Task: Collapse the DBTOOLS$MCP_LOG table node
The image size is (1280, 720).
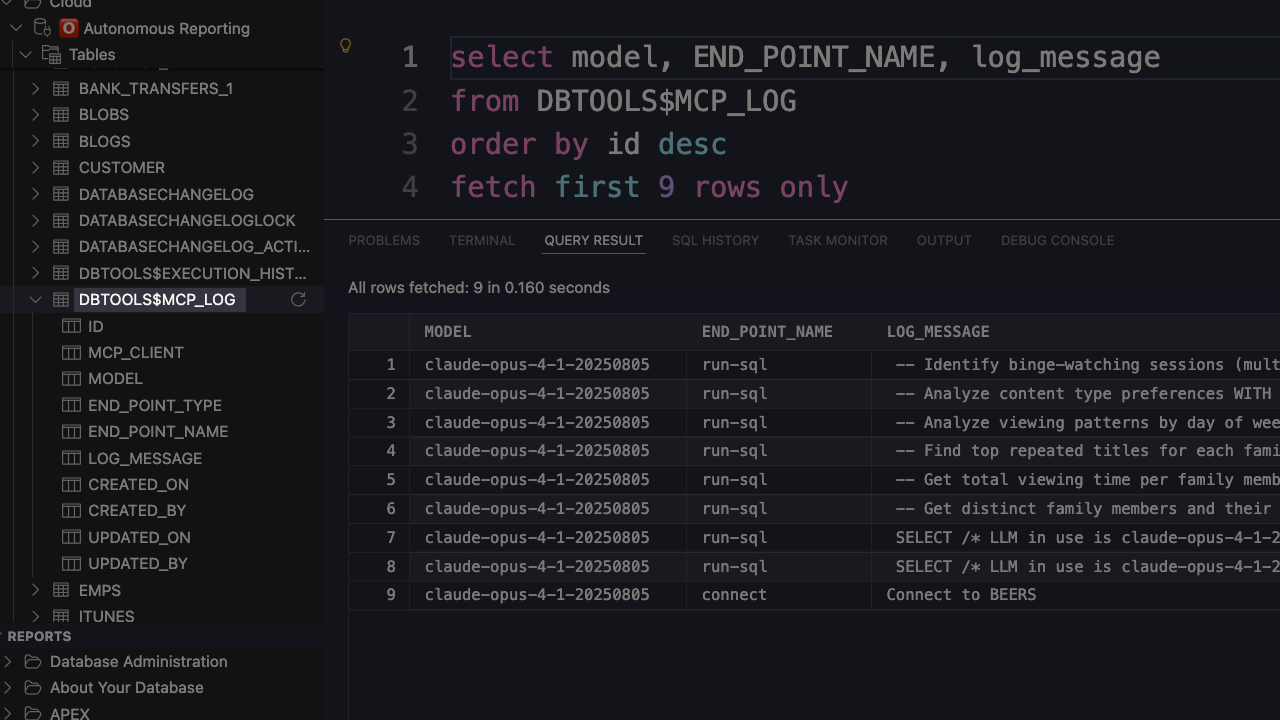Action: click(36, 300)
